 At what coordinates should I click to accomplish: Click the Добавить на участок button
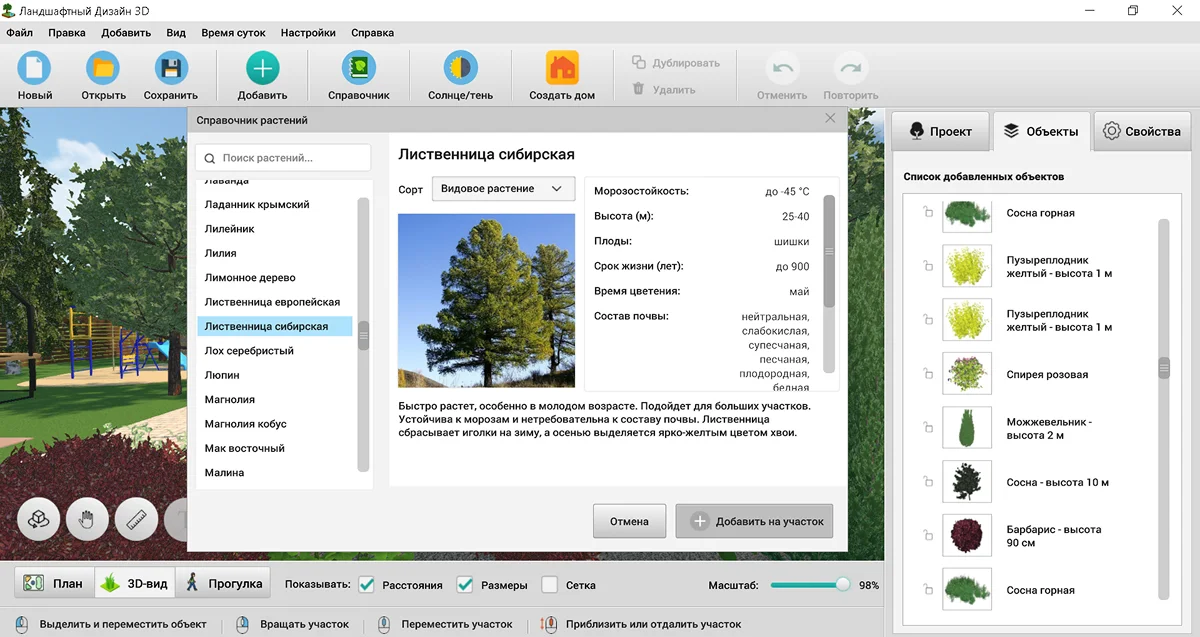pos(753,521)
